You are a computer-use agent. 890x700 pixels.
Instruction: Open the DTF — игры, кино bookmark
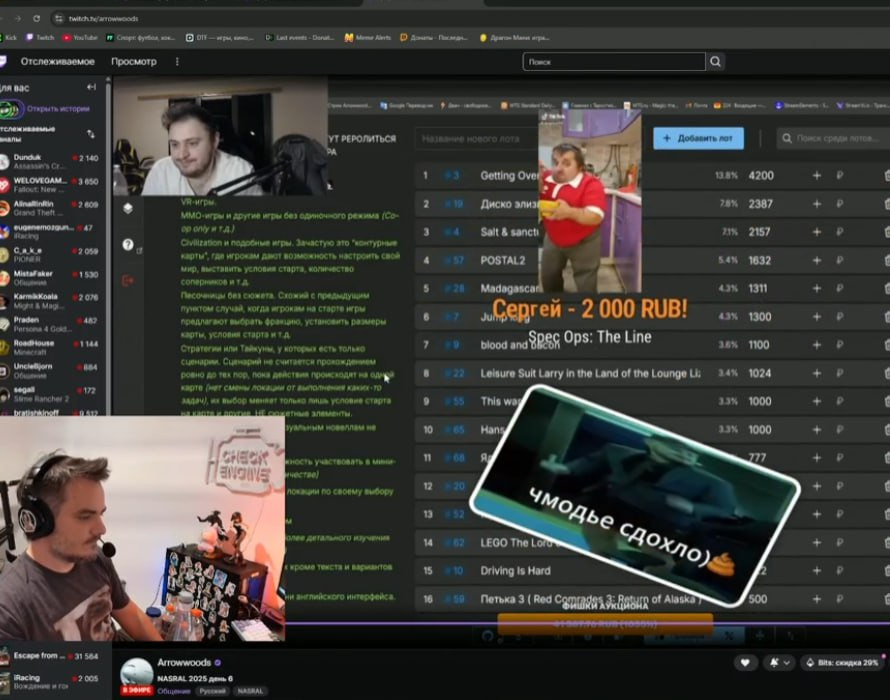(220, 37)
